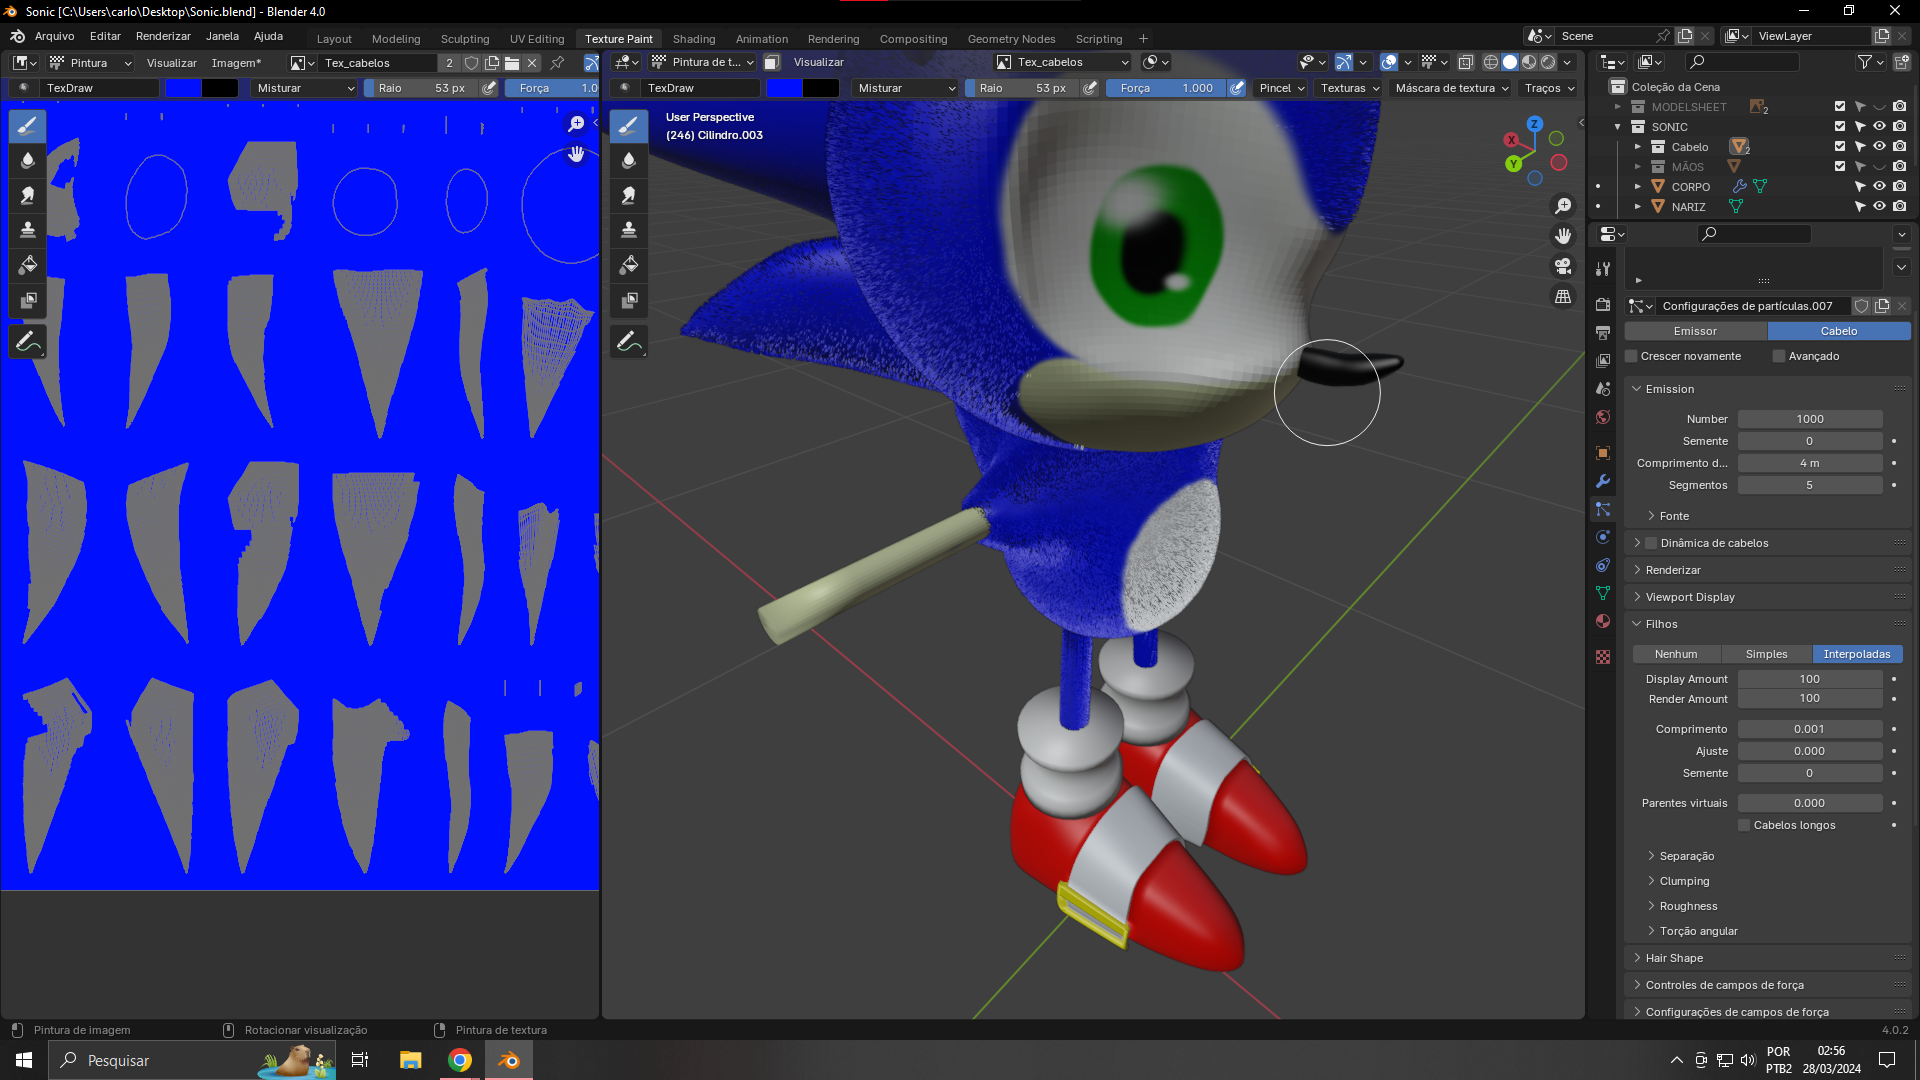Open the Misturar blend mode dropdown in the viewport

tap(906, 88)
